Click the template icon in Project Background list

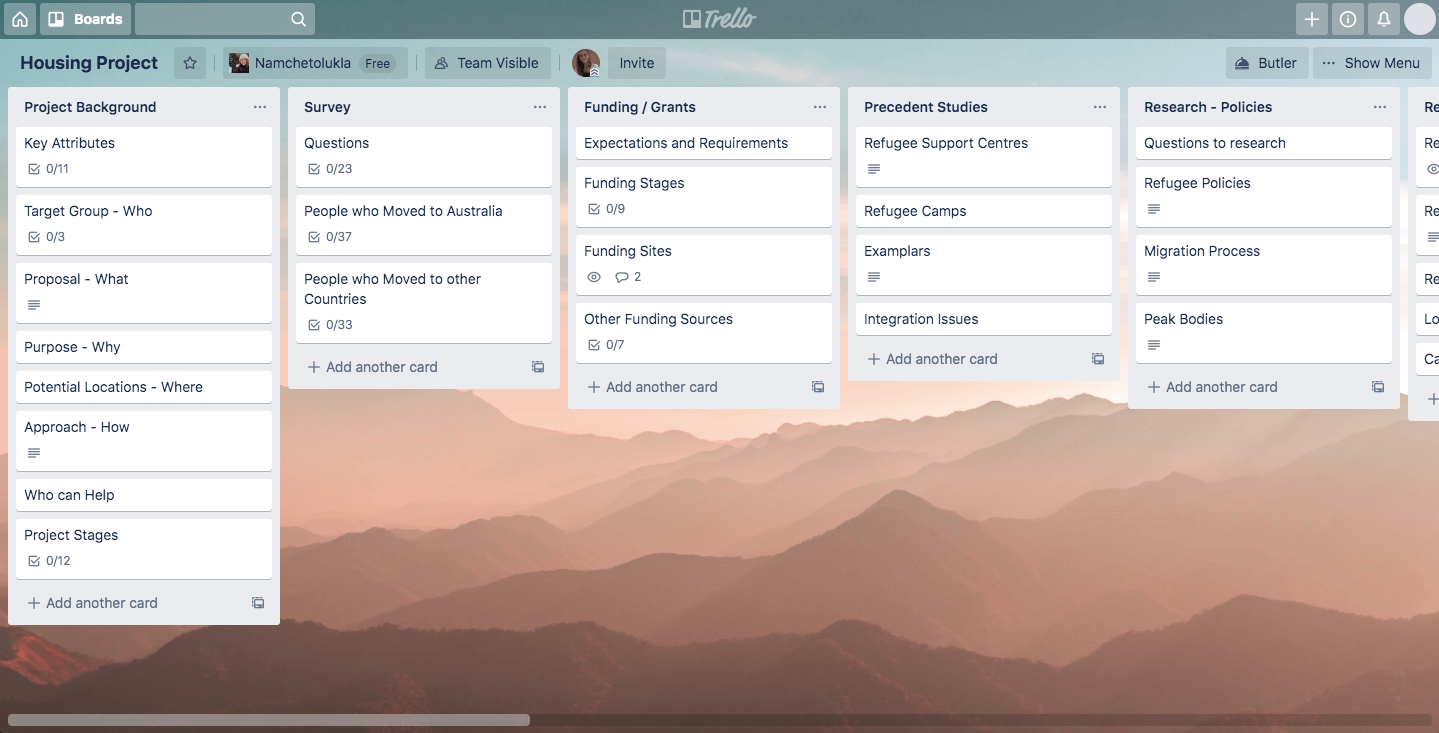click(x=258, y=603)
